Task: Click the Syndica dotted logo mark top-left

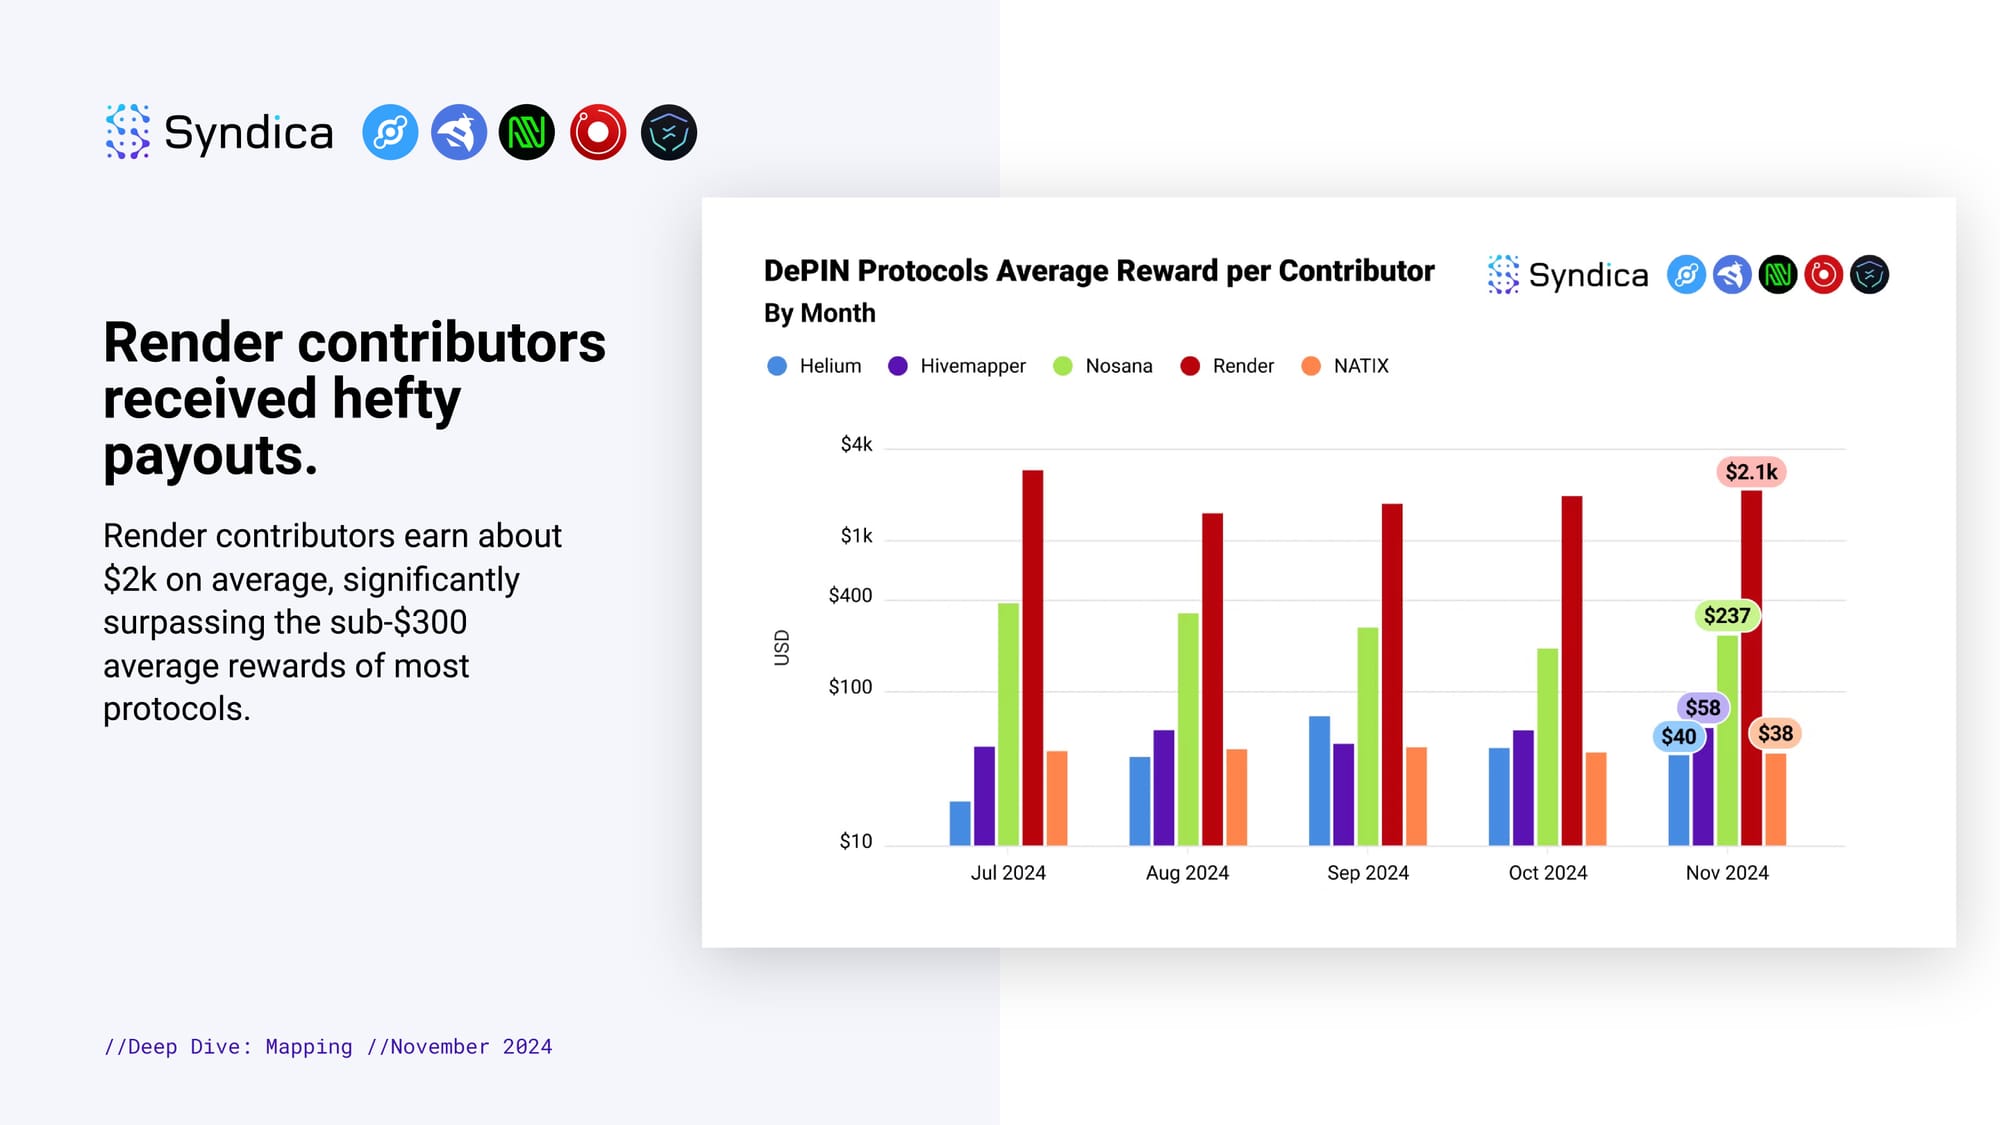Action: (128, 132)
